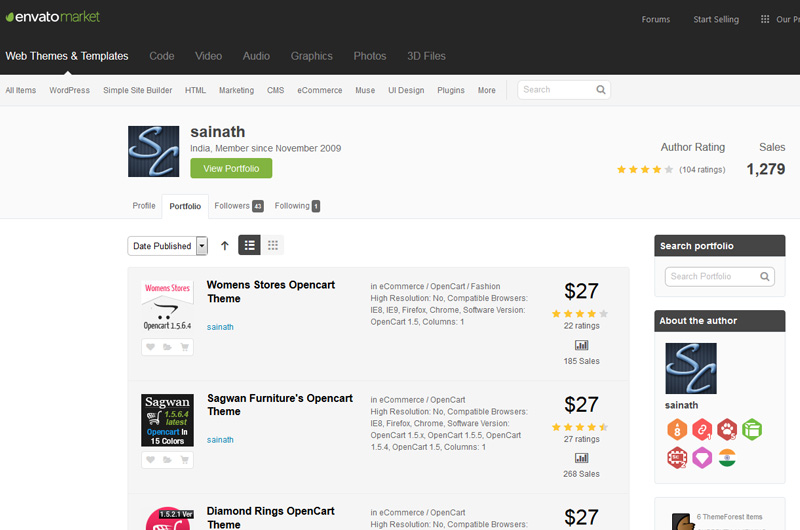Click the red paw print badge
Image resolution: width=800 pixels, height=530 pixels.
[x=727, y=430]
